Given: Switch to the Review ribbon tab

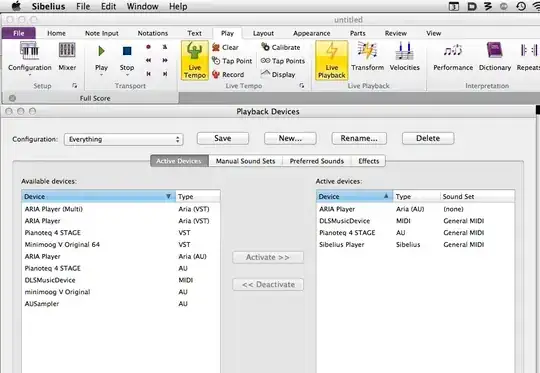Looking at the screenshot, I should 395,33.
